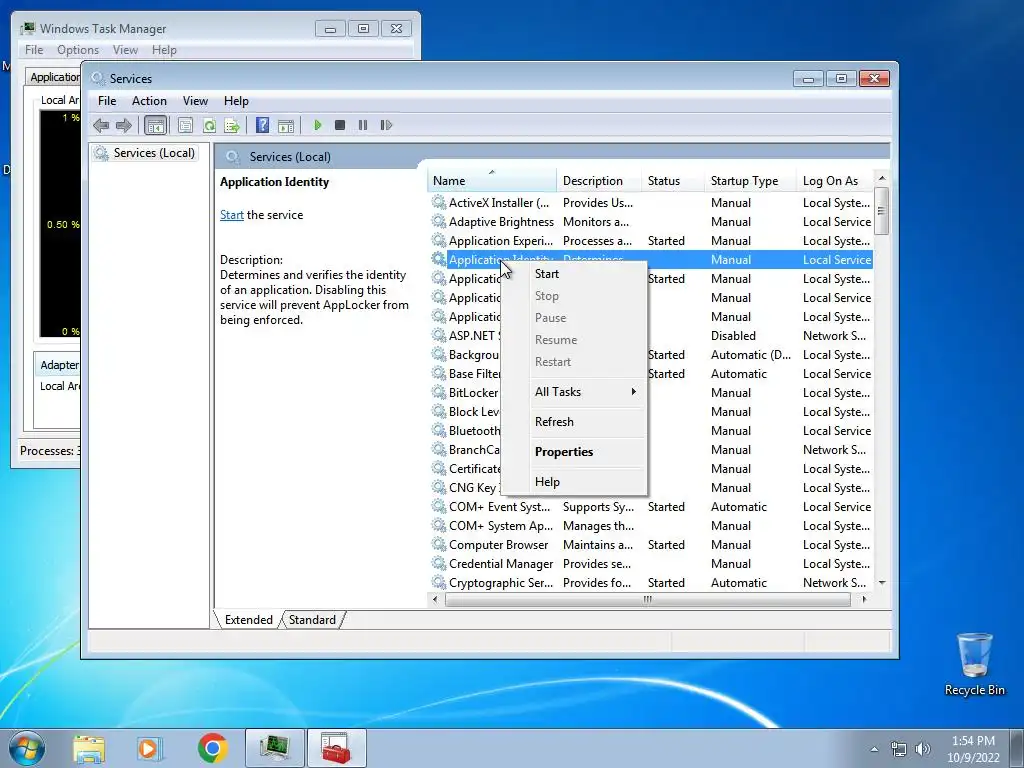The image size is (1024, 768).
Task: Click the volume speaker tray icon
Action: click(923, 749)
